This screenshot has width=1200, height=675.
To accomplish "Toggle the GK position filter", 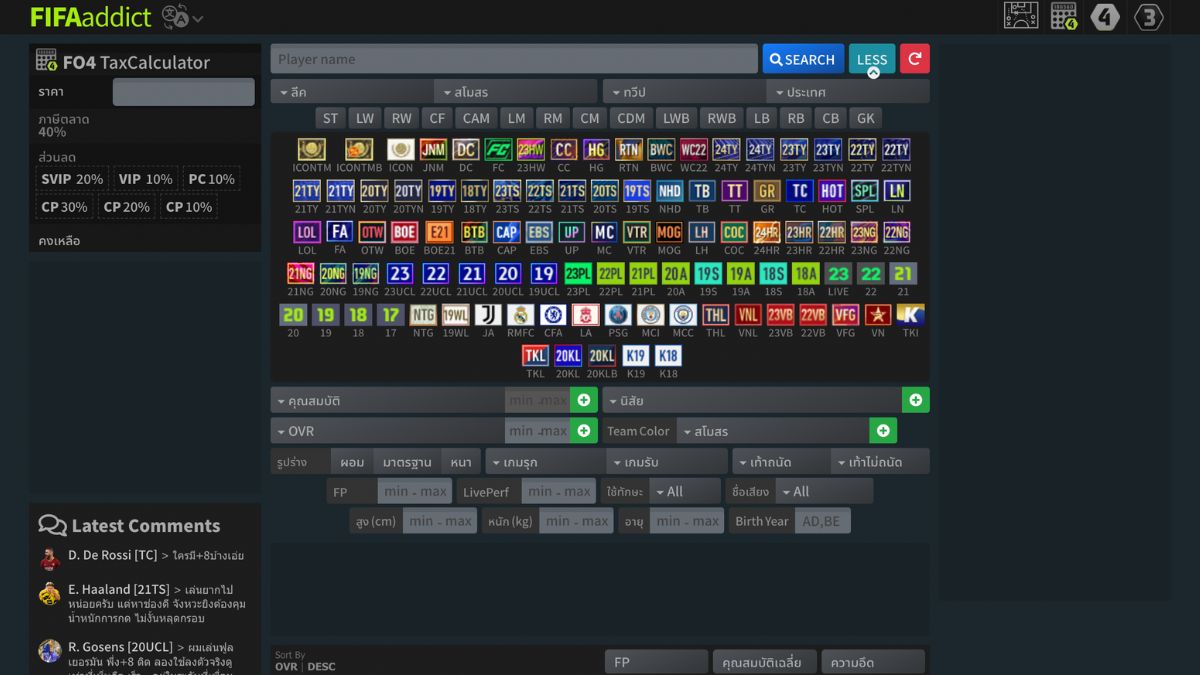I will click(865, 118).
